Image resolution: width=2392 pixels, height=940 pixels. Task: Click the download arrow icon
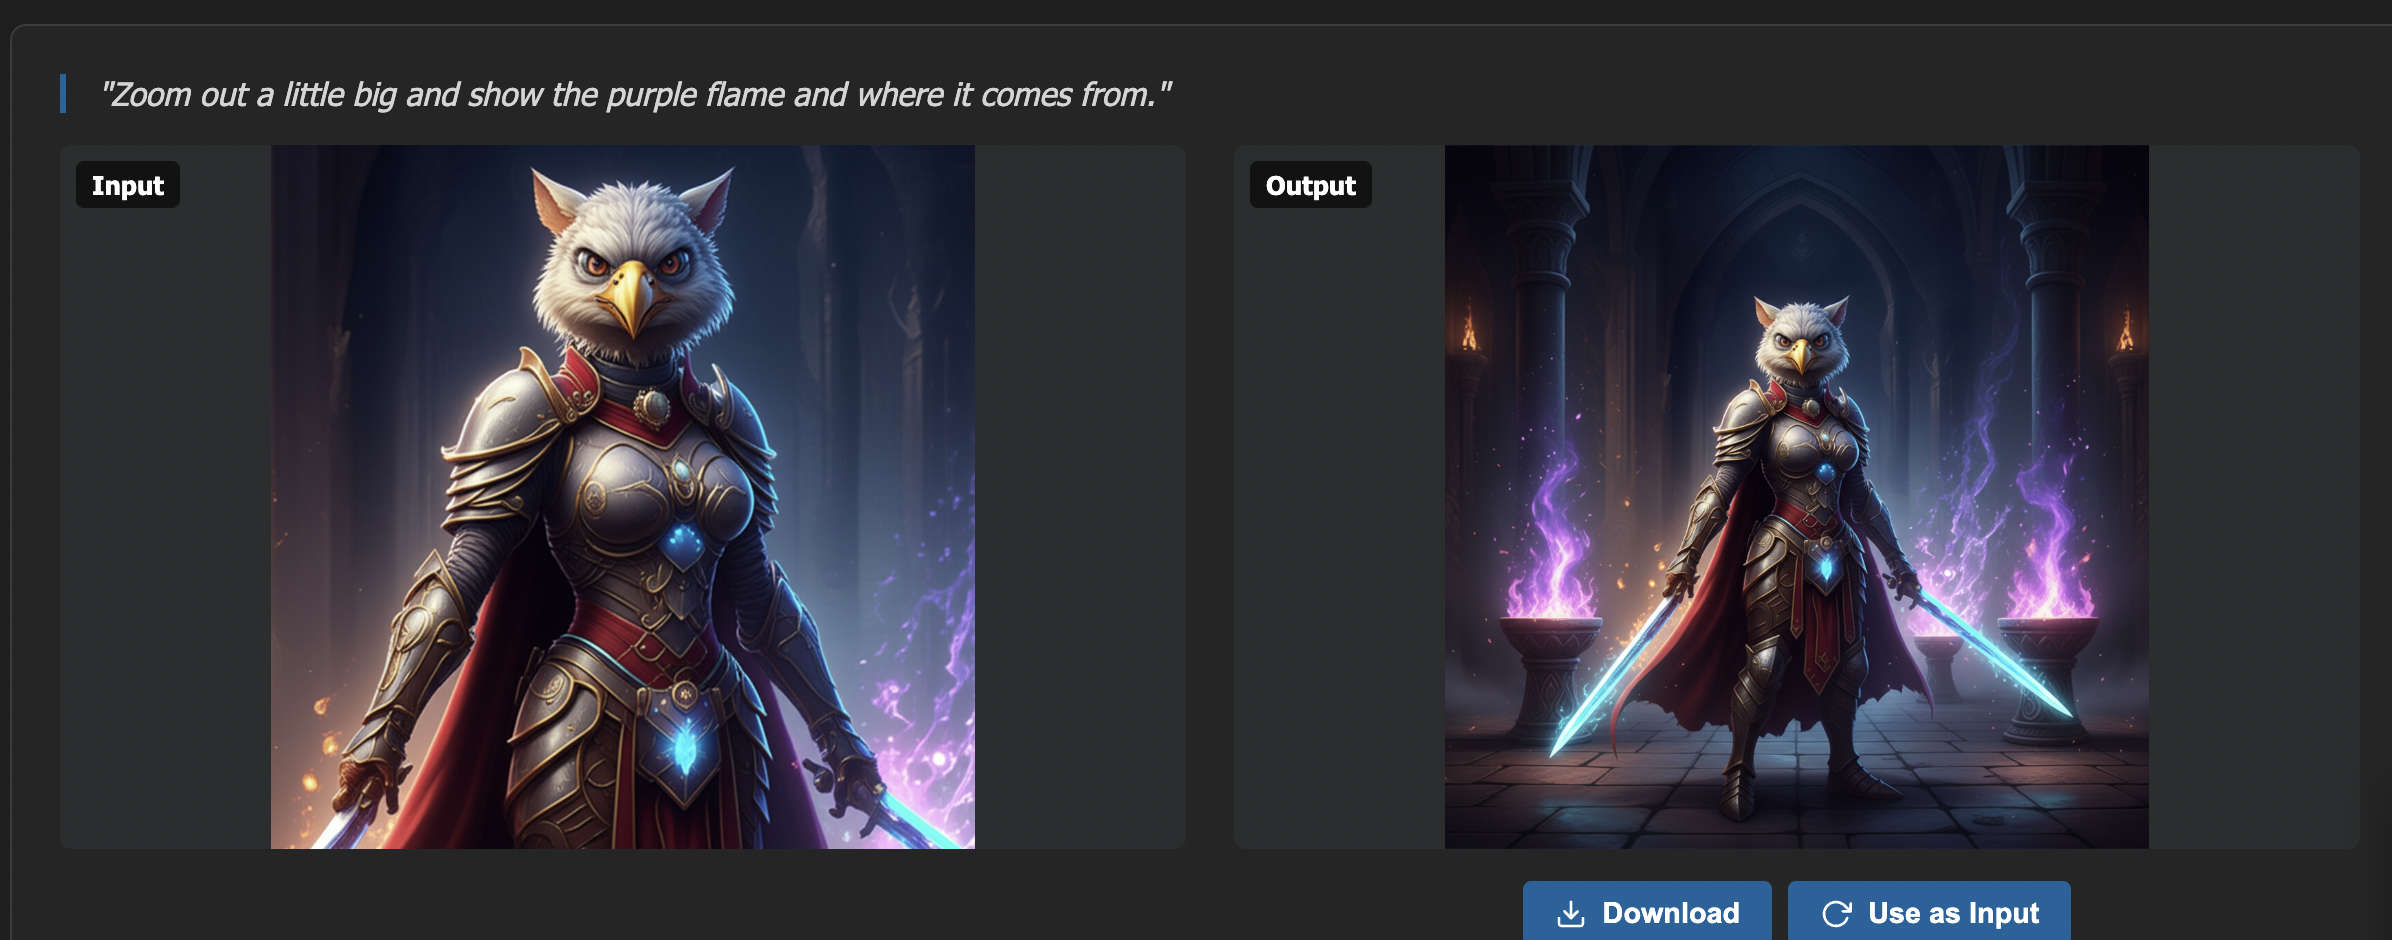point(1571,914)
